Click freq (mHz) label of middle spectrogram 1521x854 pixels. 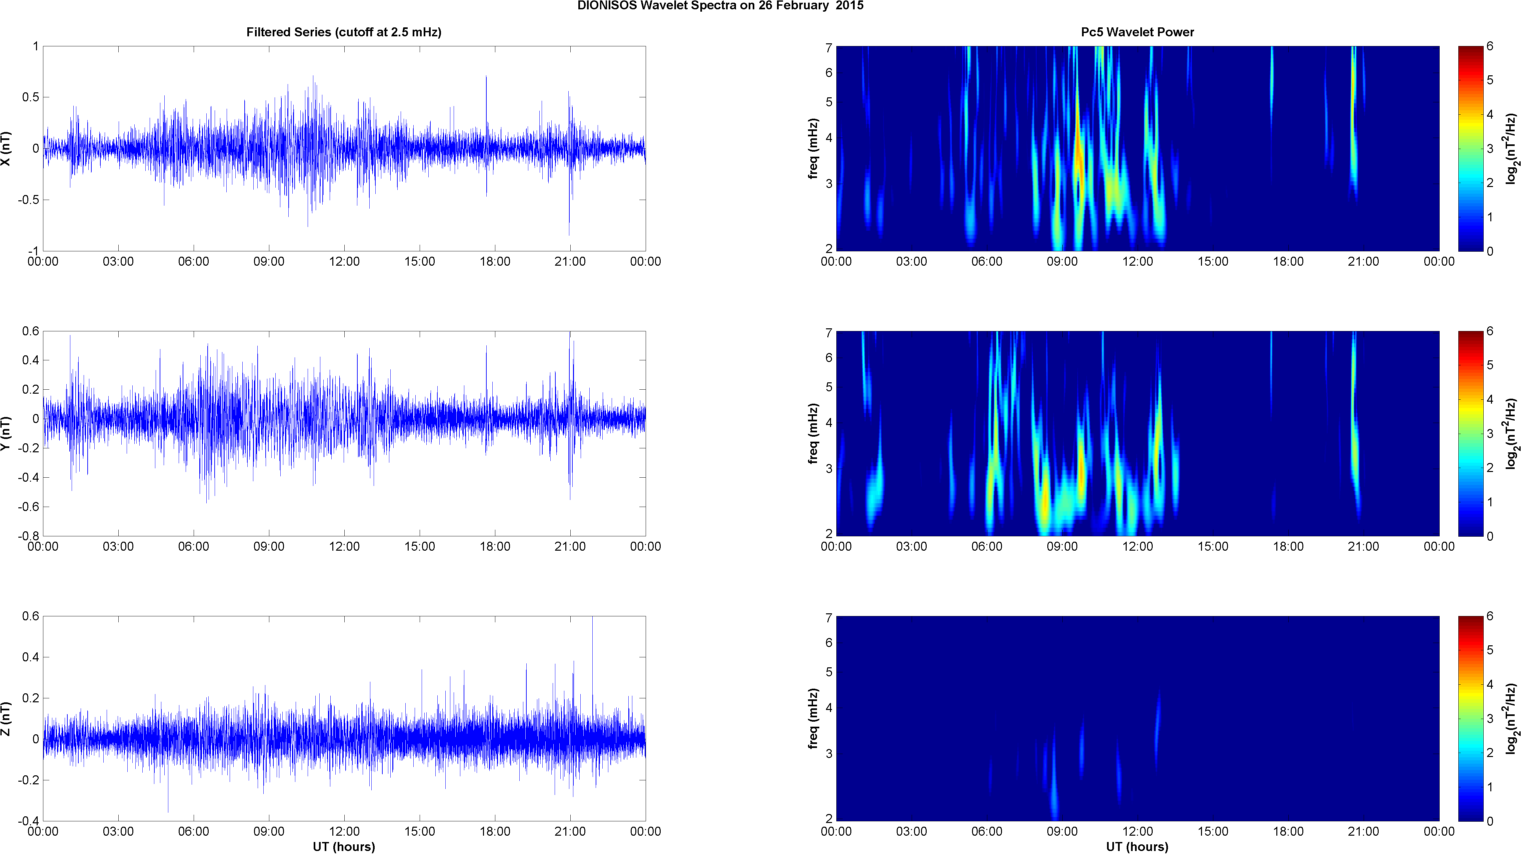tap(814, 433)
